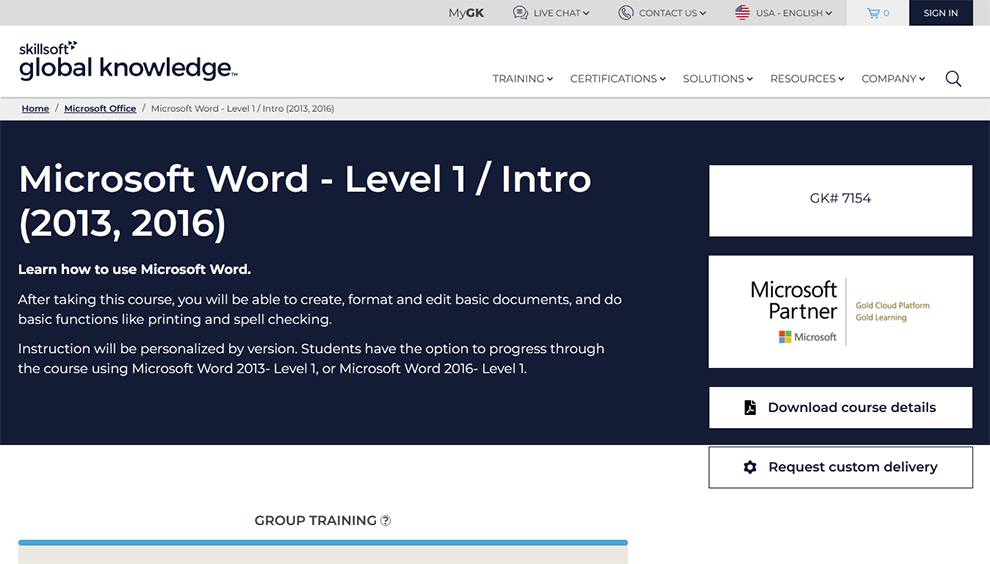The height and width of the screenshot is (564, 990).
Task: Click the PDF file icon on download
Action: click(x=750, y=407)
